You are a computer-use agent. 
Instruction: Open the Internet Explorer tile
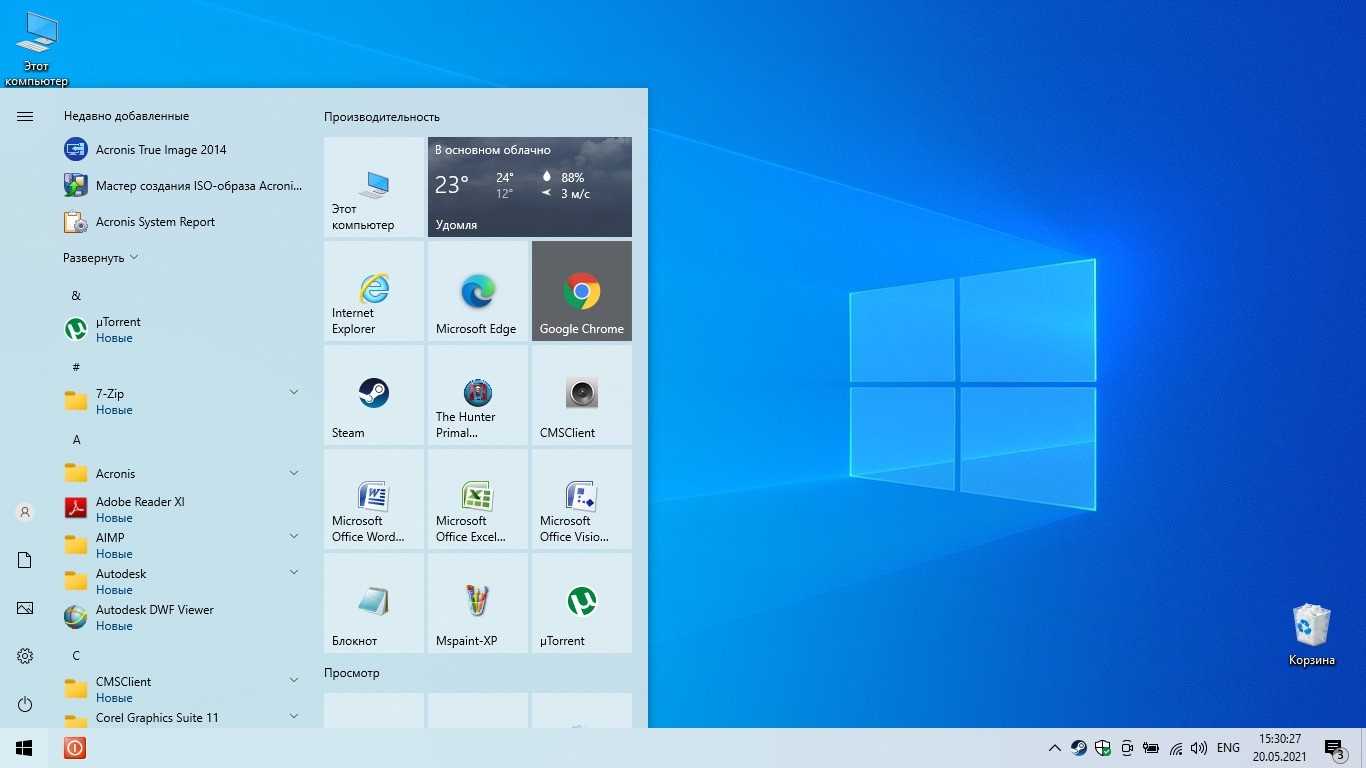[x=374, y=291]
